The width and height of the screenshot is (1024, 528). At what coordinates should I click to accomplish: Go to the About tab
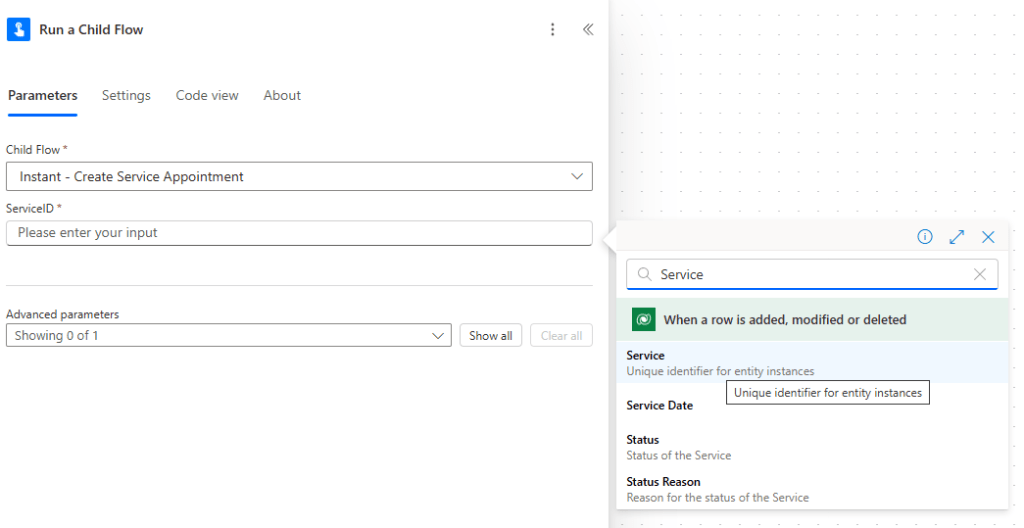pos(282,96)
